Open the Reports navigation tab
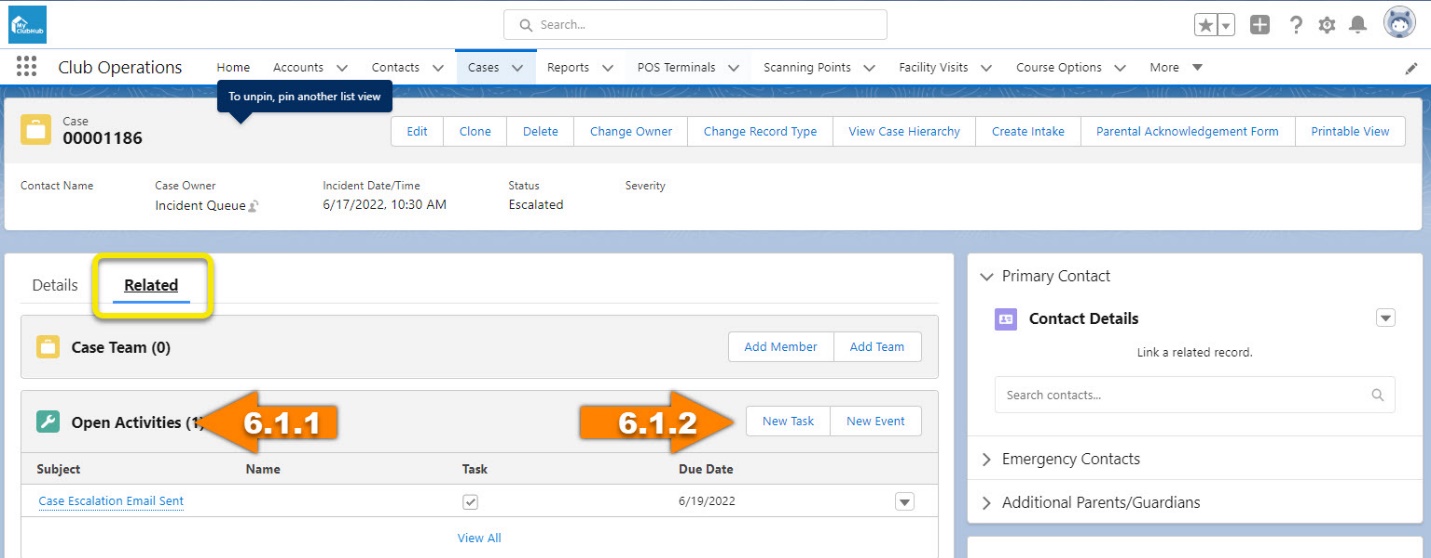The image size is (1431, 558). click(568, 67)
